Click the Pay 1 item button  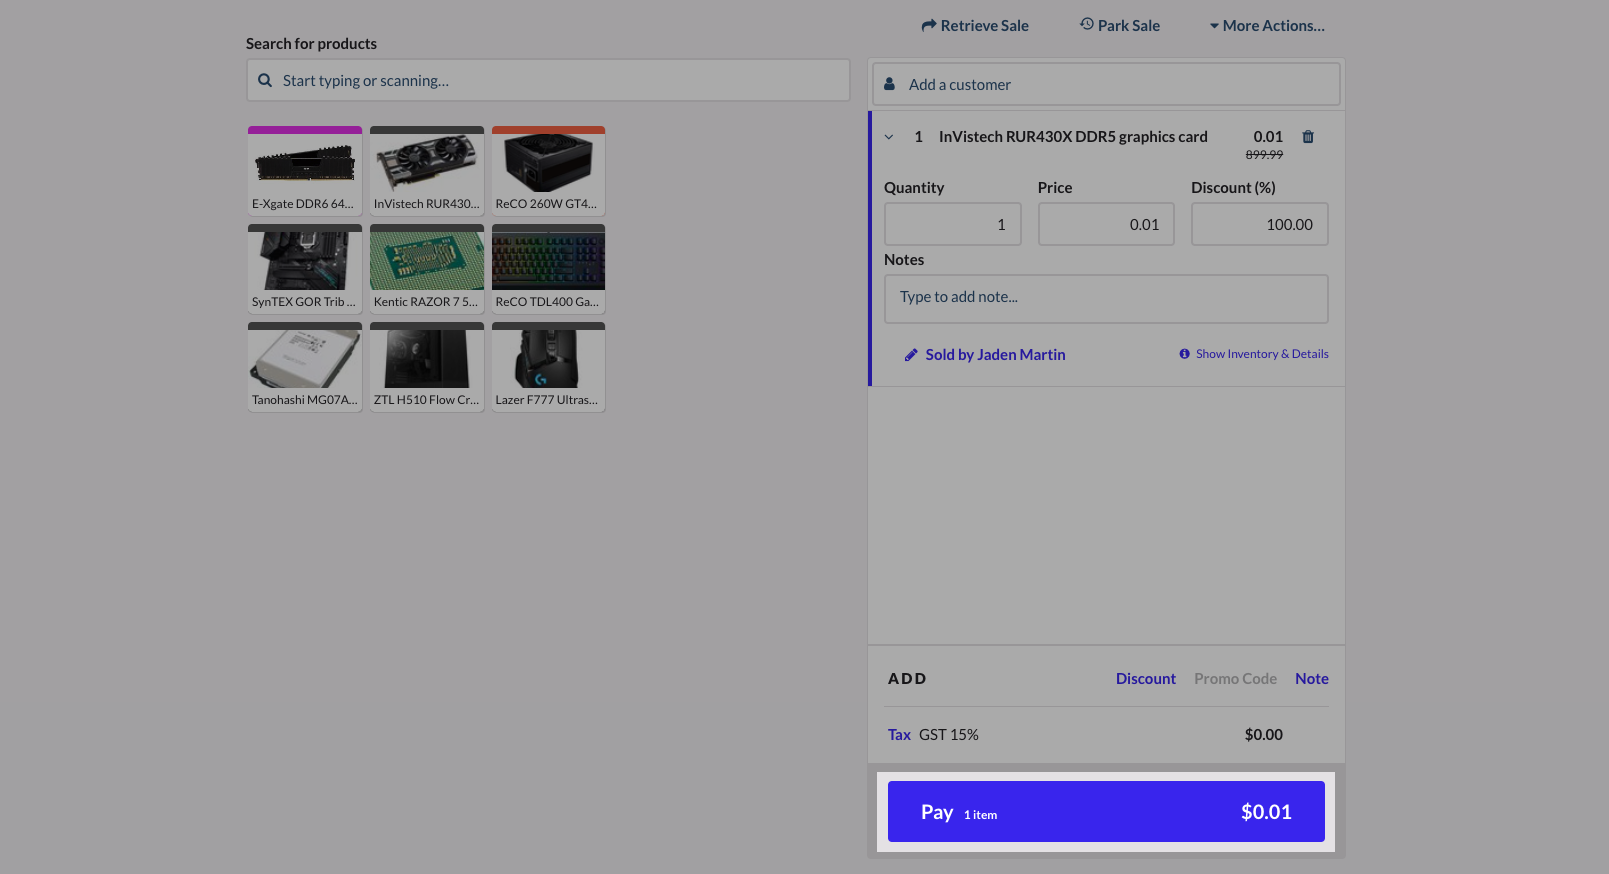(1106, 811)
